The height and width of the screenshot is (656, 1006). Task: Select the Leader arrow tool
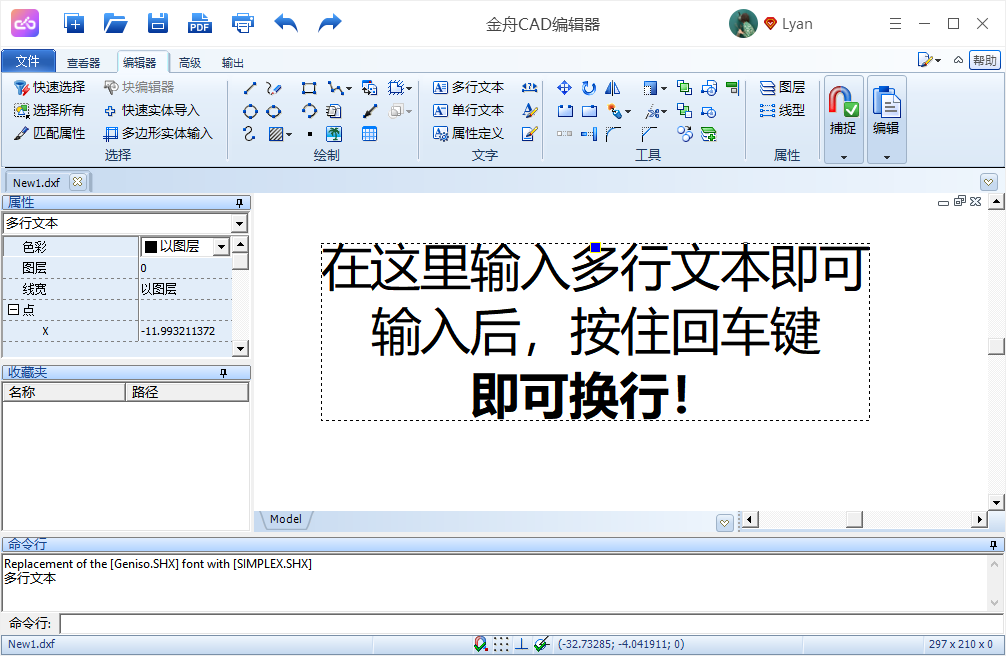370,111
